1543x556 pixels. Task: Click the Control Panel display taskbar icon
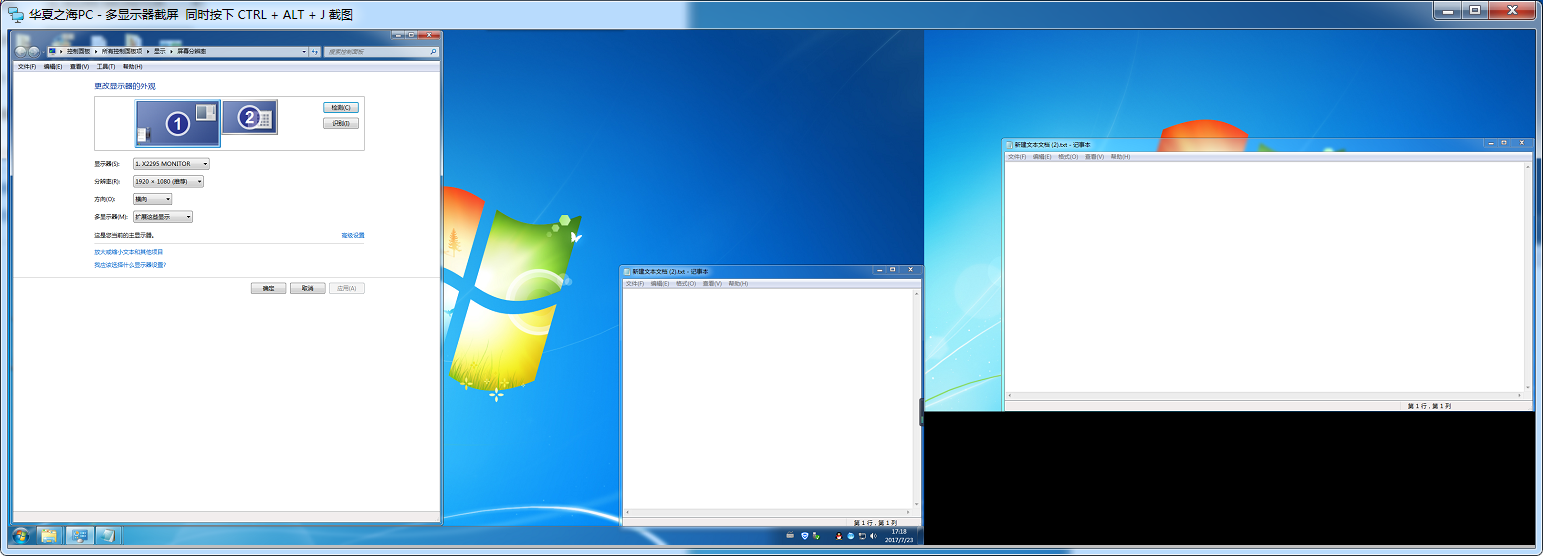pos(78,535)
